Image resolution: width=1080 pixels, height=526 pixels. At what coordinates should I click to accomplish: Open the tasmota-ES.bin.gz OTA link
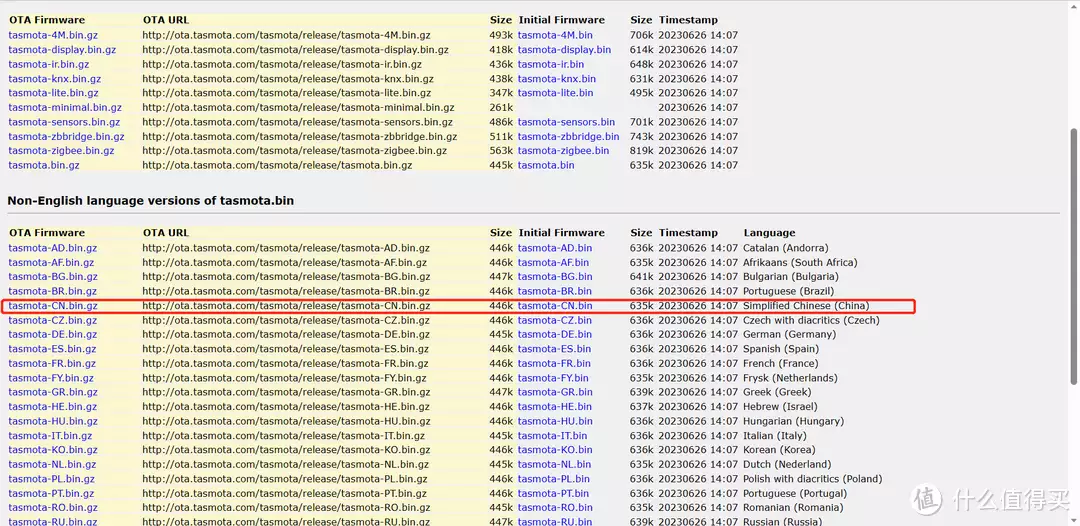click(x=52, y=349)
